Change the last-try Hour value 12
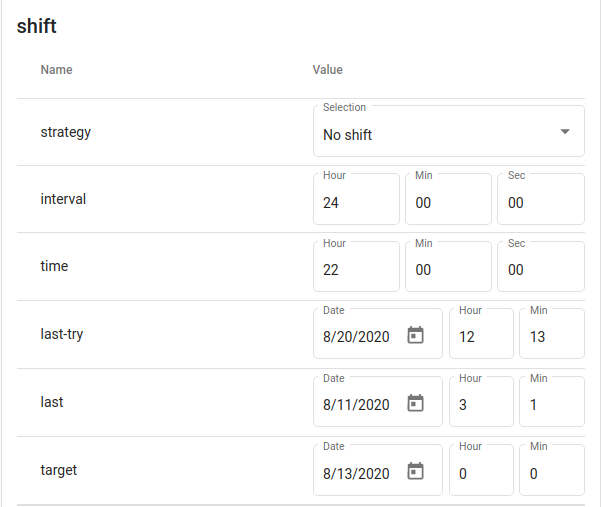The width and height of the screenshot is (601, 507). click(x=481, y=334)
